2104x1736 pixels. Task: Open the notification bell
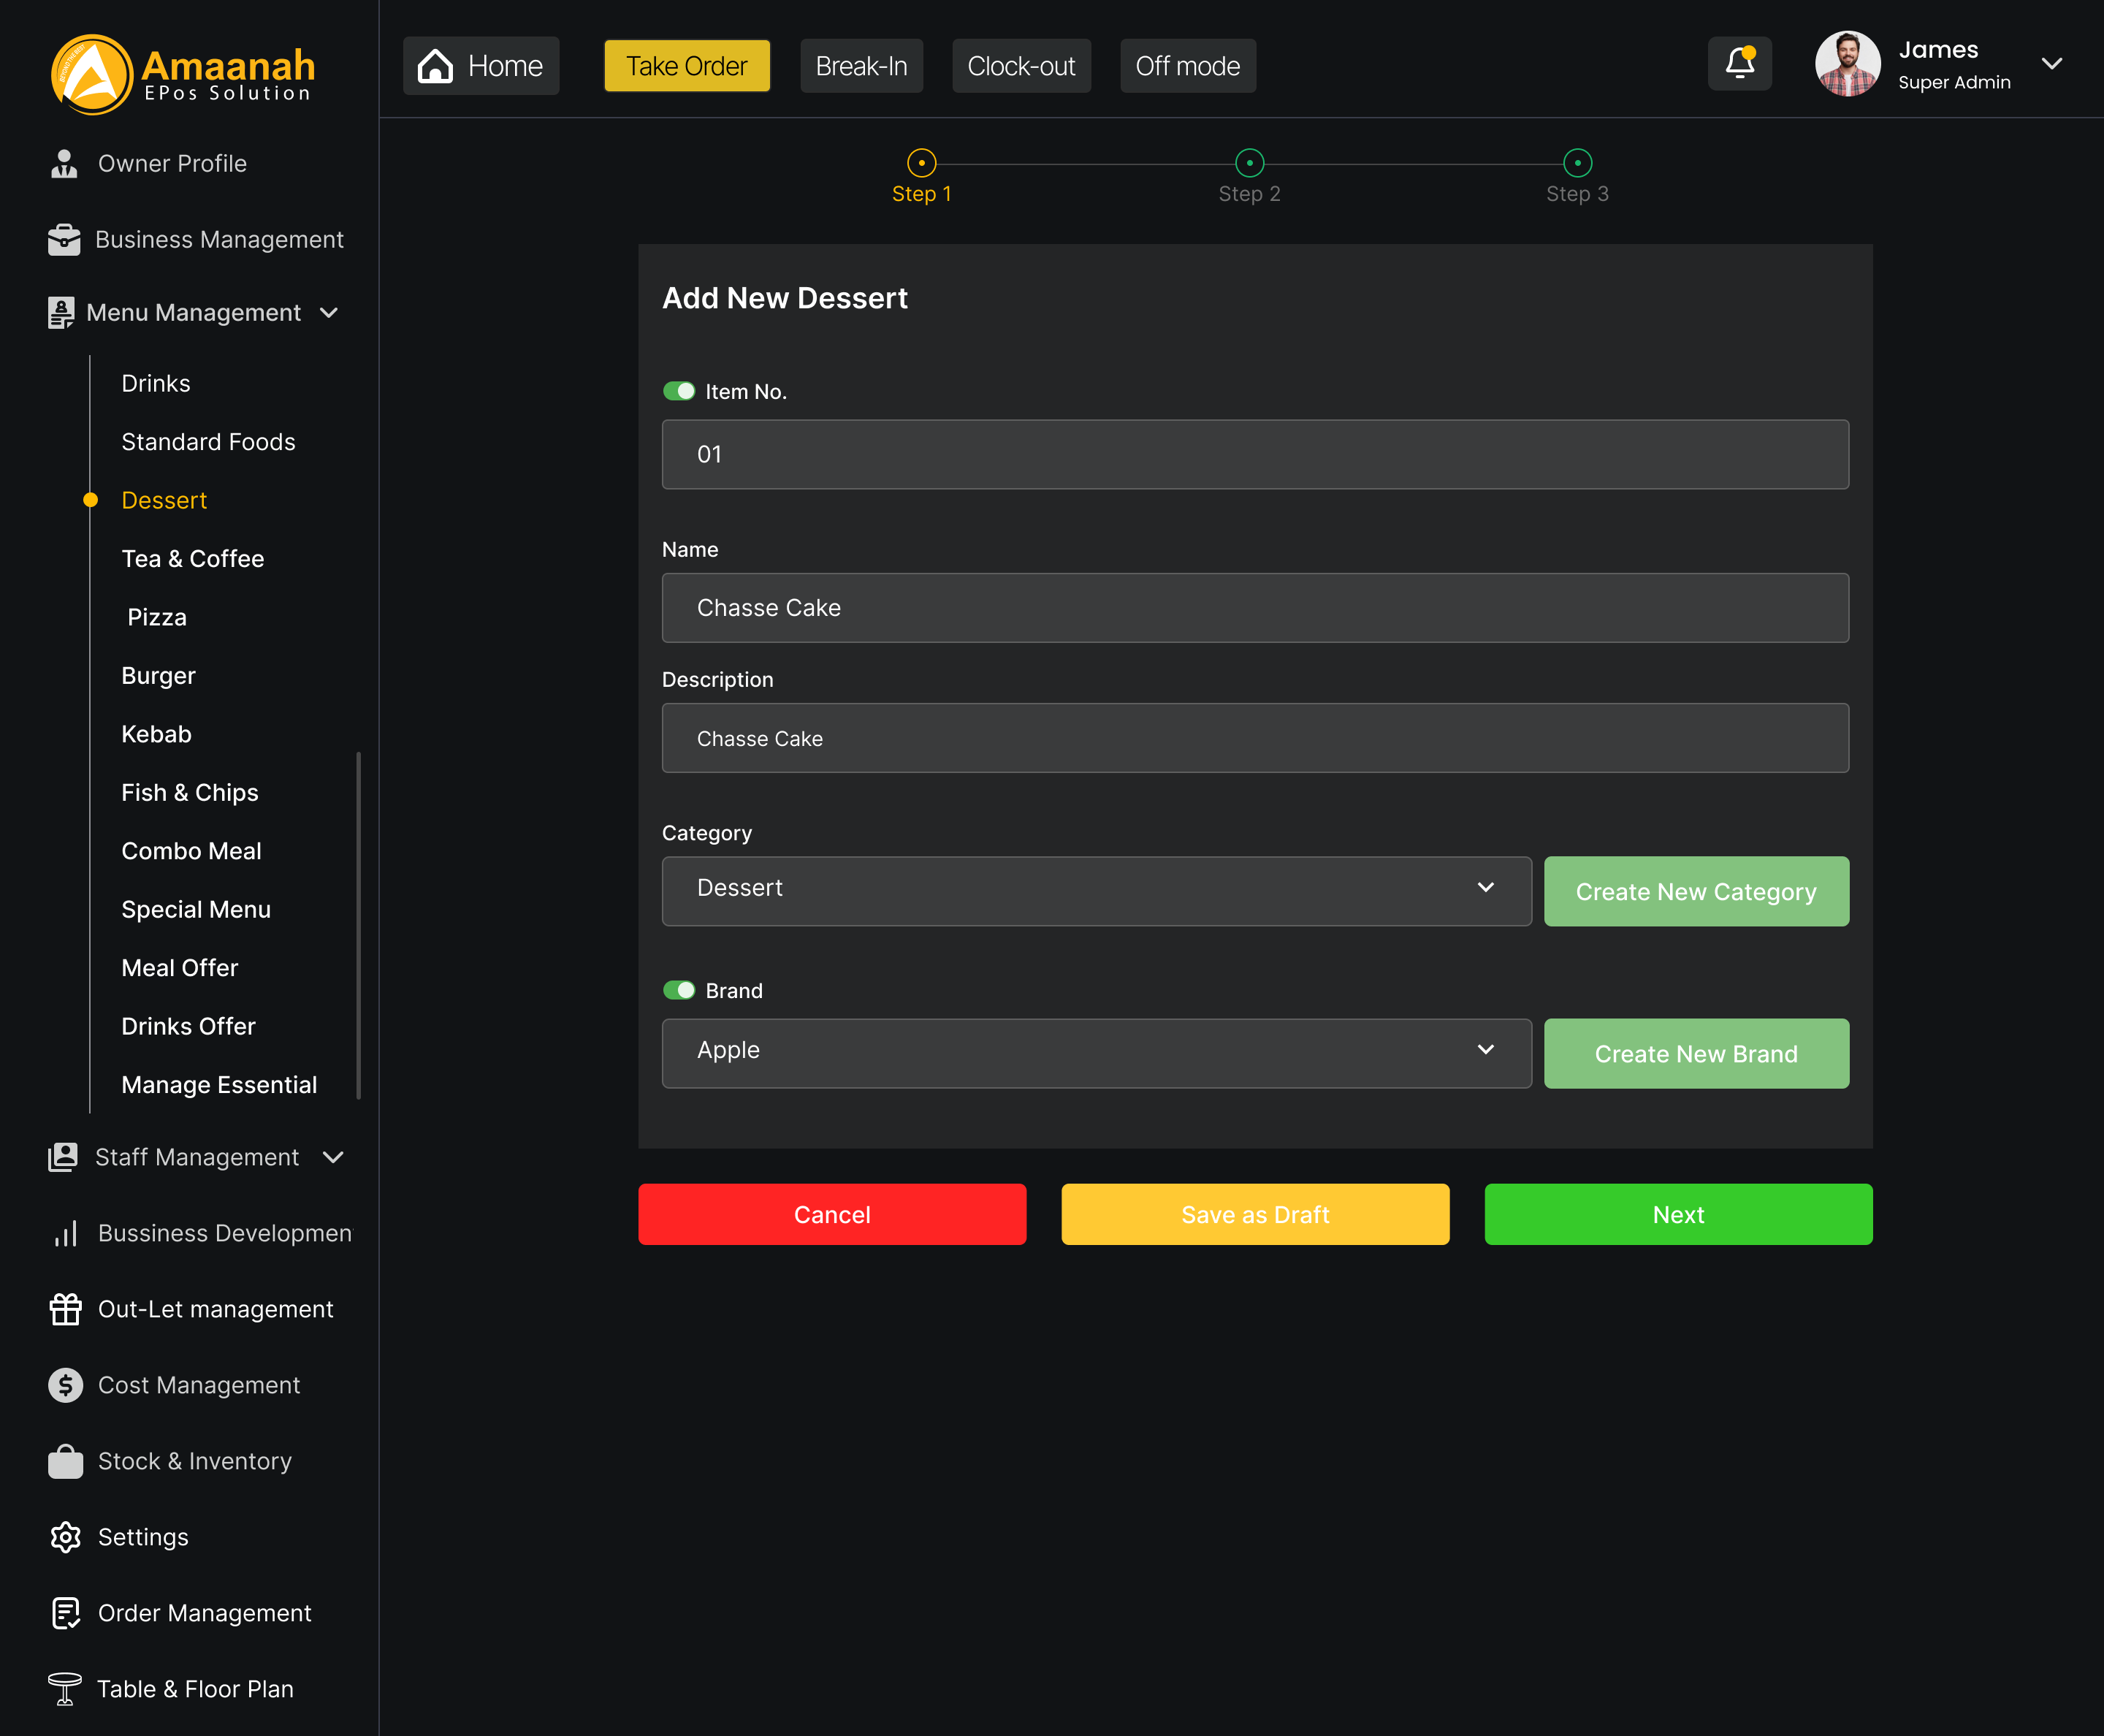(x=1740, y=62)
